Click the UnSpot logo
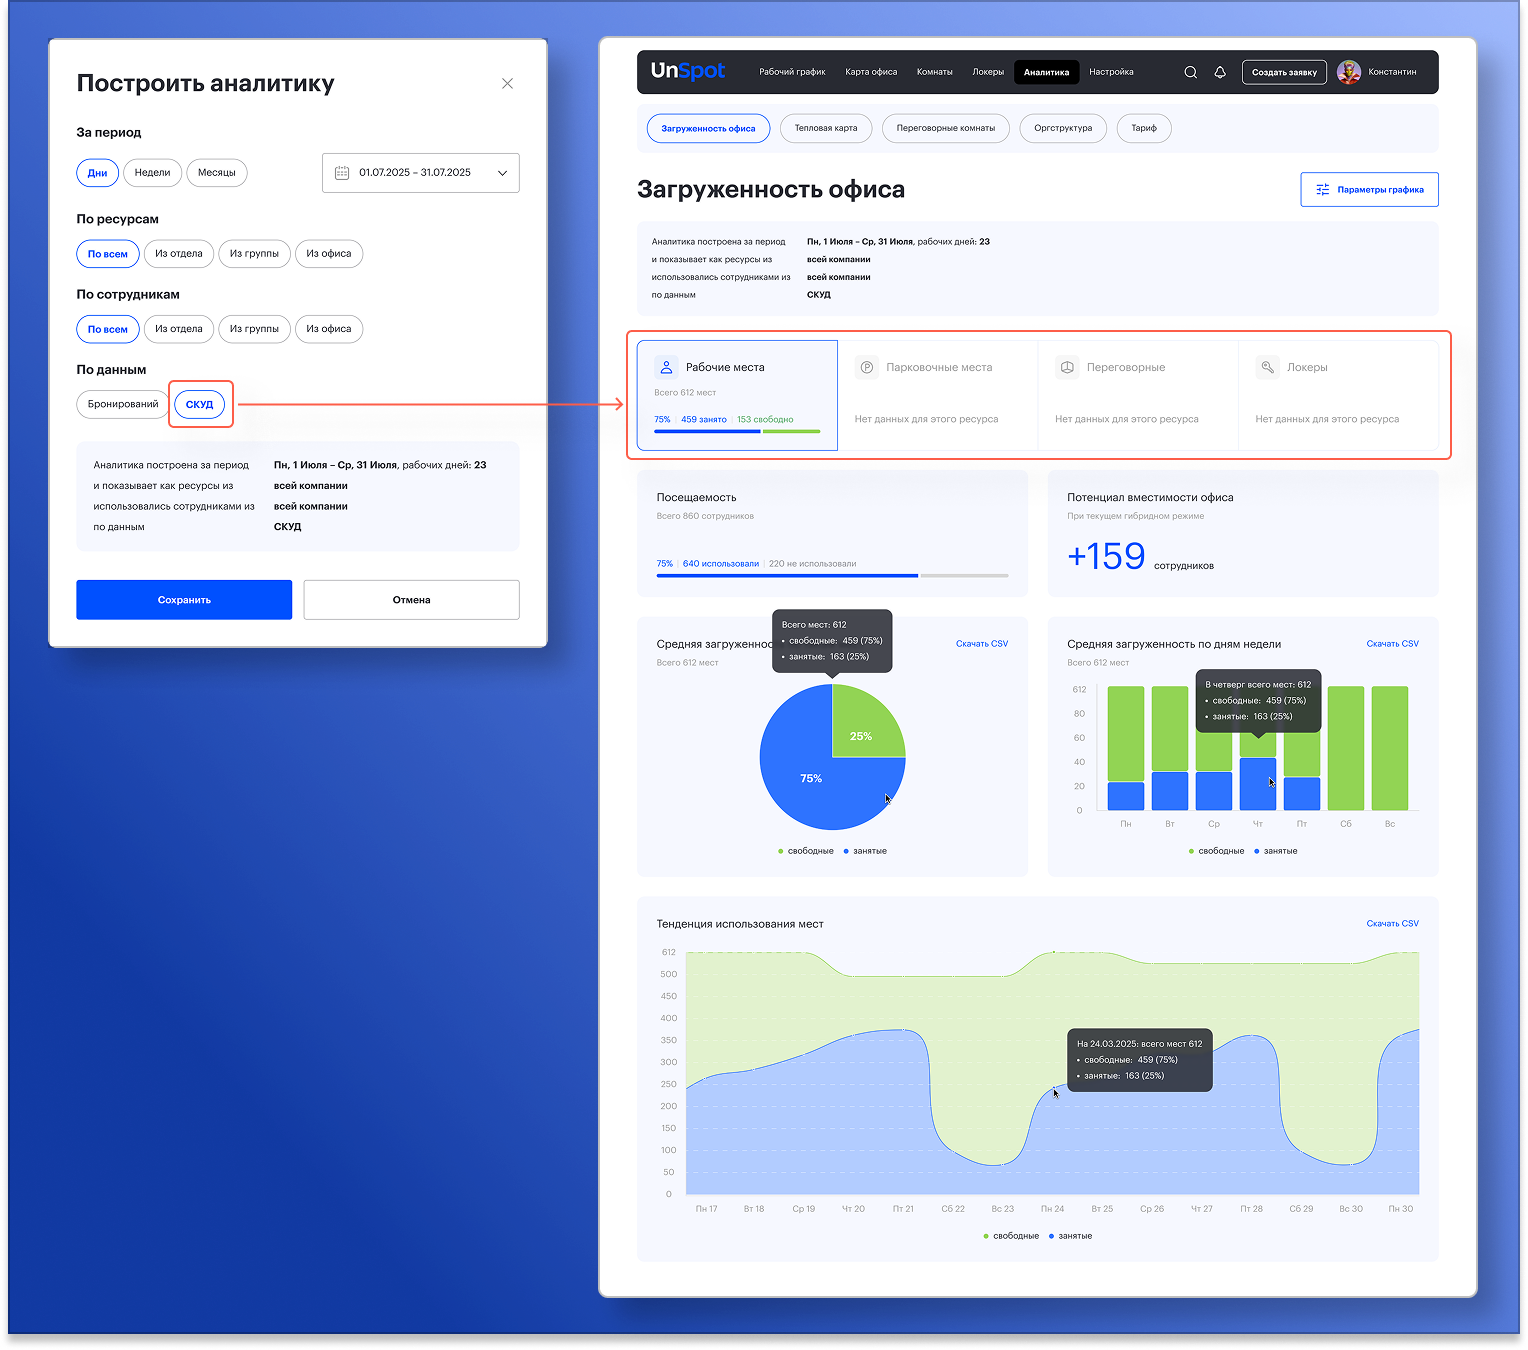 point(688,71)
